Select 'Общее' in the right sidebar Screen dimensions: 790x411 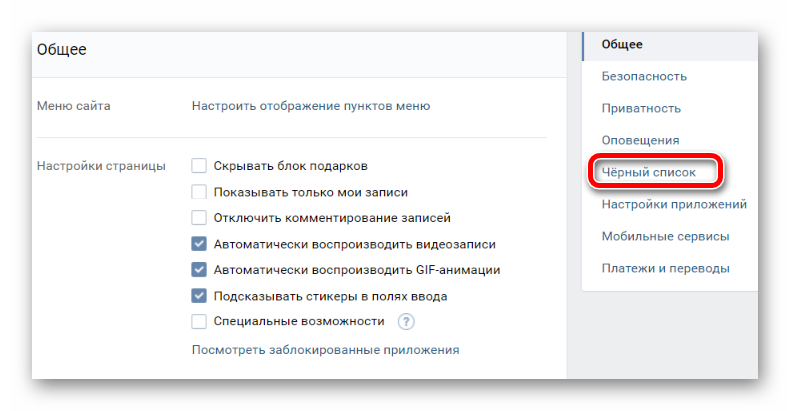pyautogui.click(x=622, y=44)
